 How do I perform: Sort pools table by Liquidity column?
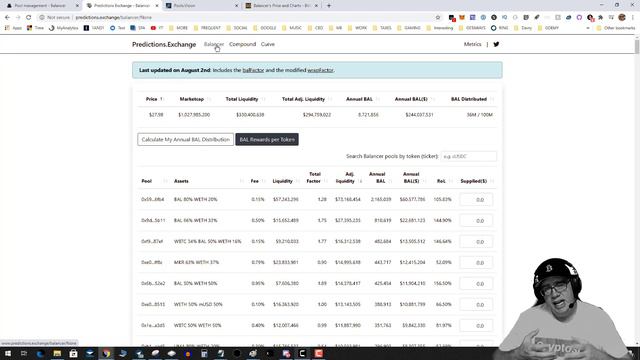coord(286,181)
